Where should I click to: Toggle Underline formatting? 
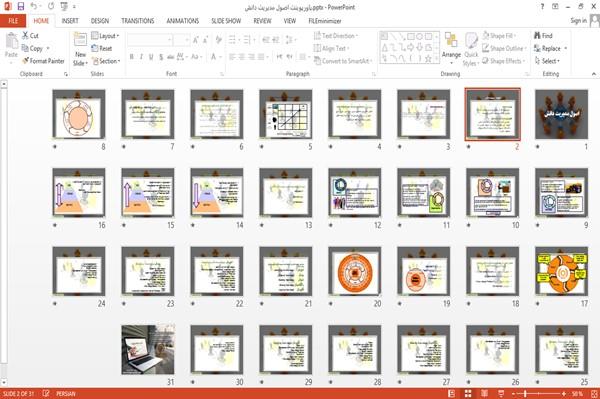click(151, 57)
